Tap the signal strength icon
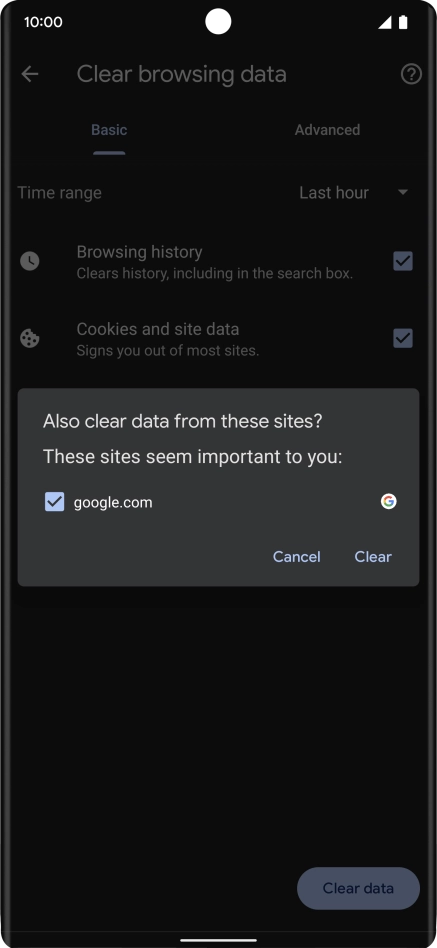 coord(384,22)
